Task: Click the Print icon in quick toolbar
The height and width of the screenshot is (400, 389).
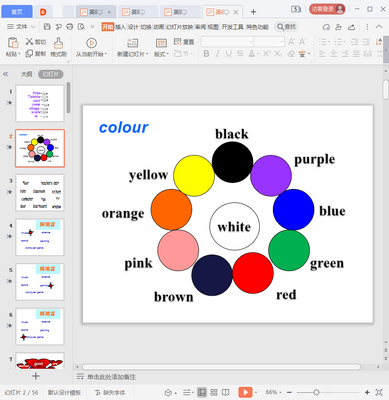Action: (70, 27)
